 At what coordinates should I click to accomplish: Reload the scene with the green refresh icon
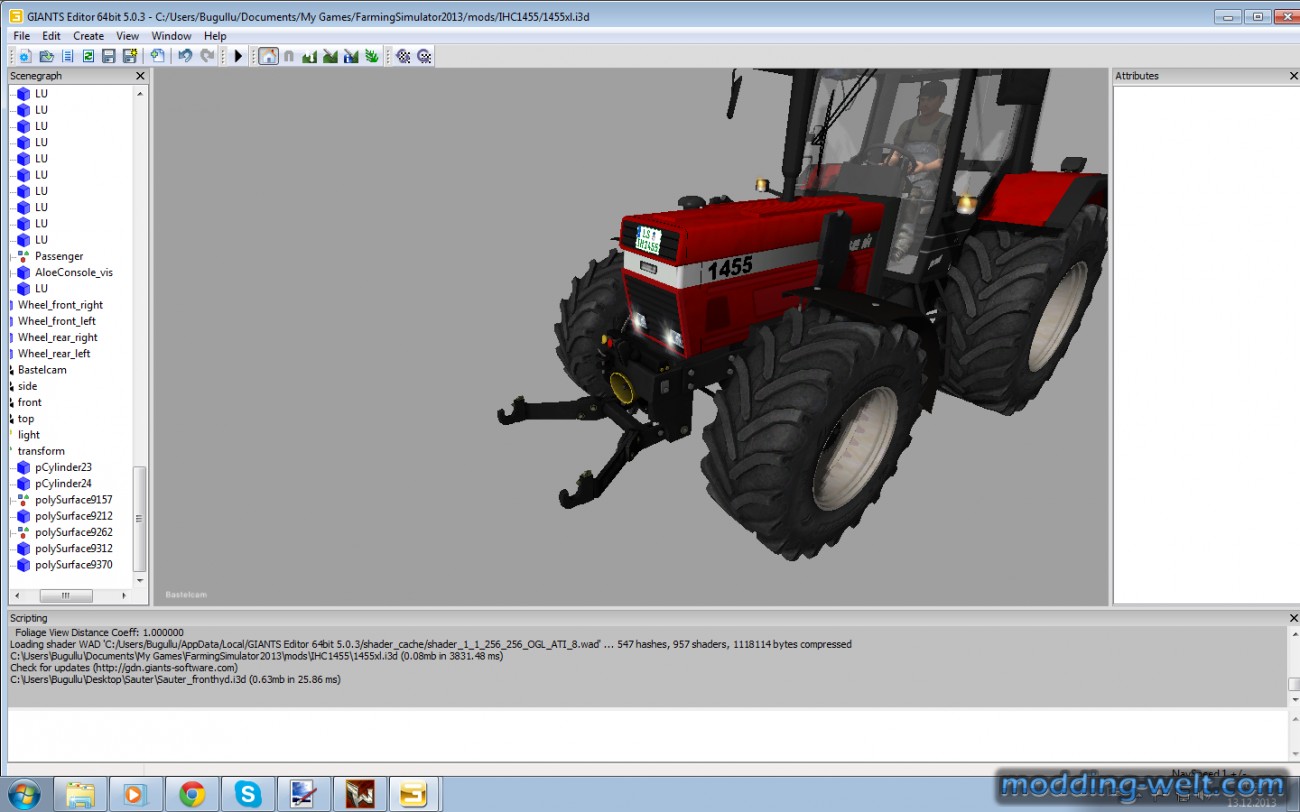click(x=88, y=56)
